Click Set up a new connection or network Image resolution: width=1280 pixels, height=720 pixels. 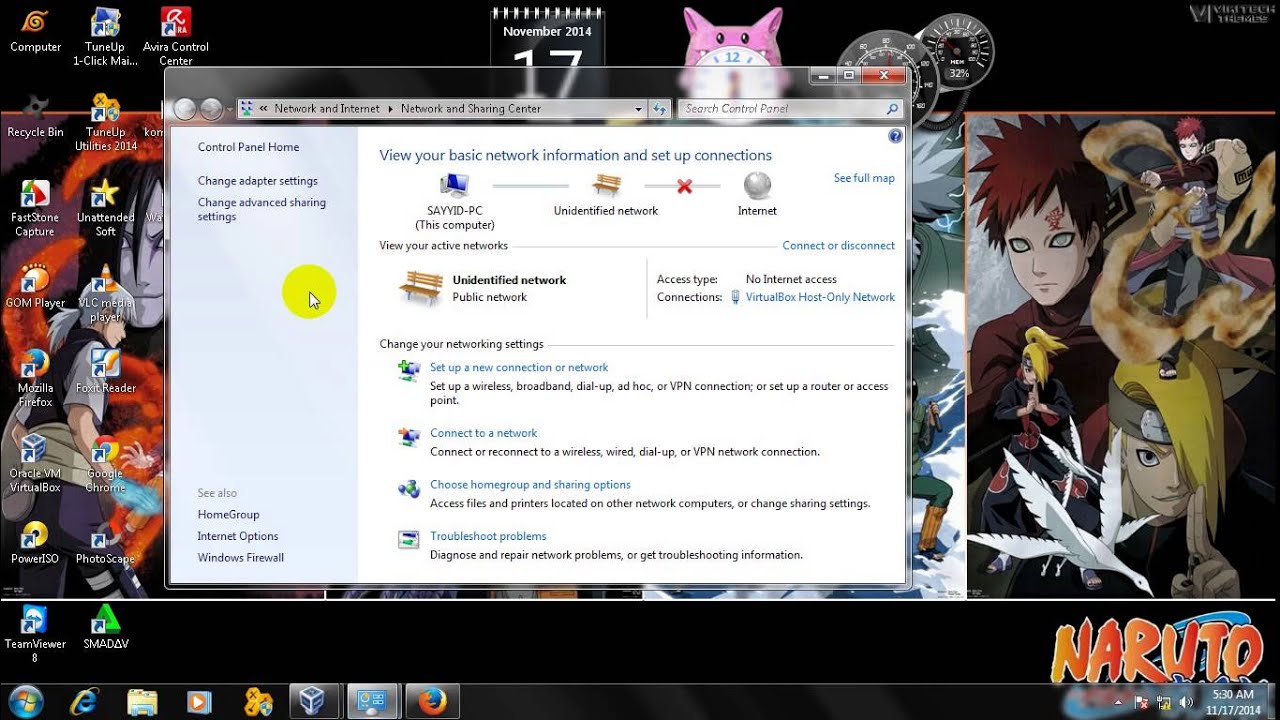tap(519, 367)
